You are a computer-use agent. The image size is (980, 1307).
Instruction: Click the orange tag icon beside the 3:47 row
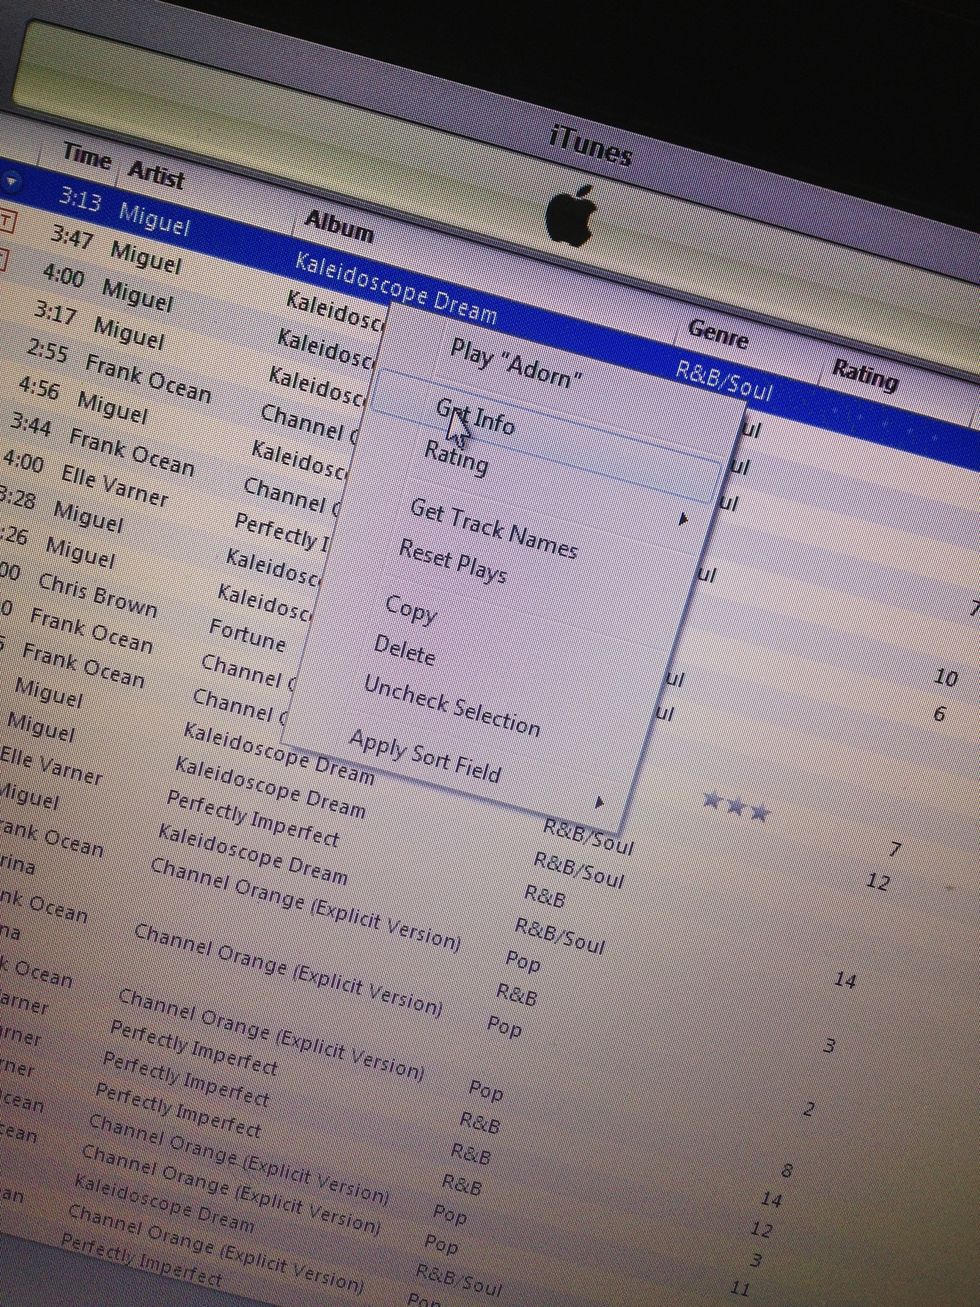[x=6, y=219]
